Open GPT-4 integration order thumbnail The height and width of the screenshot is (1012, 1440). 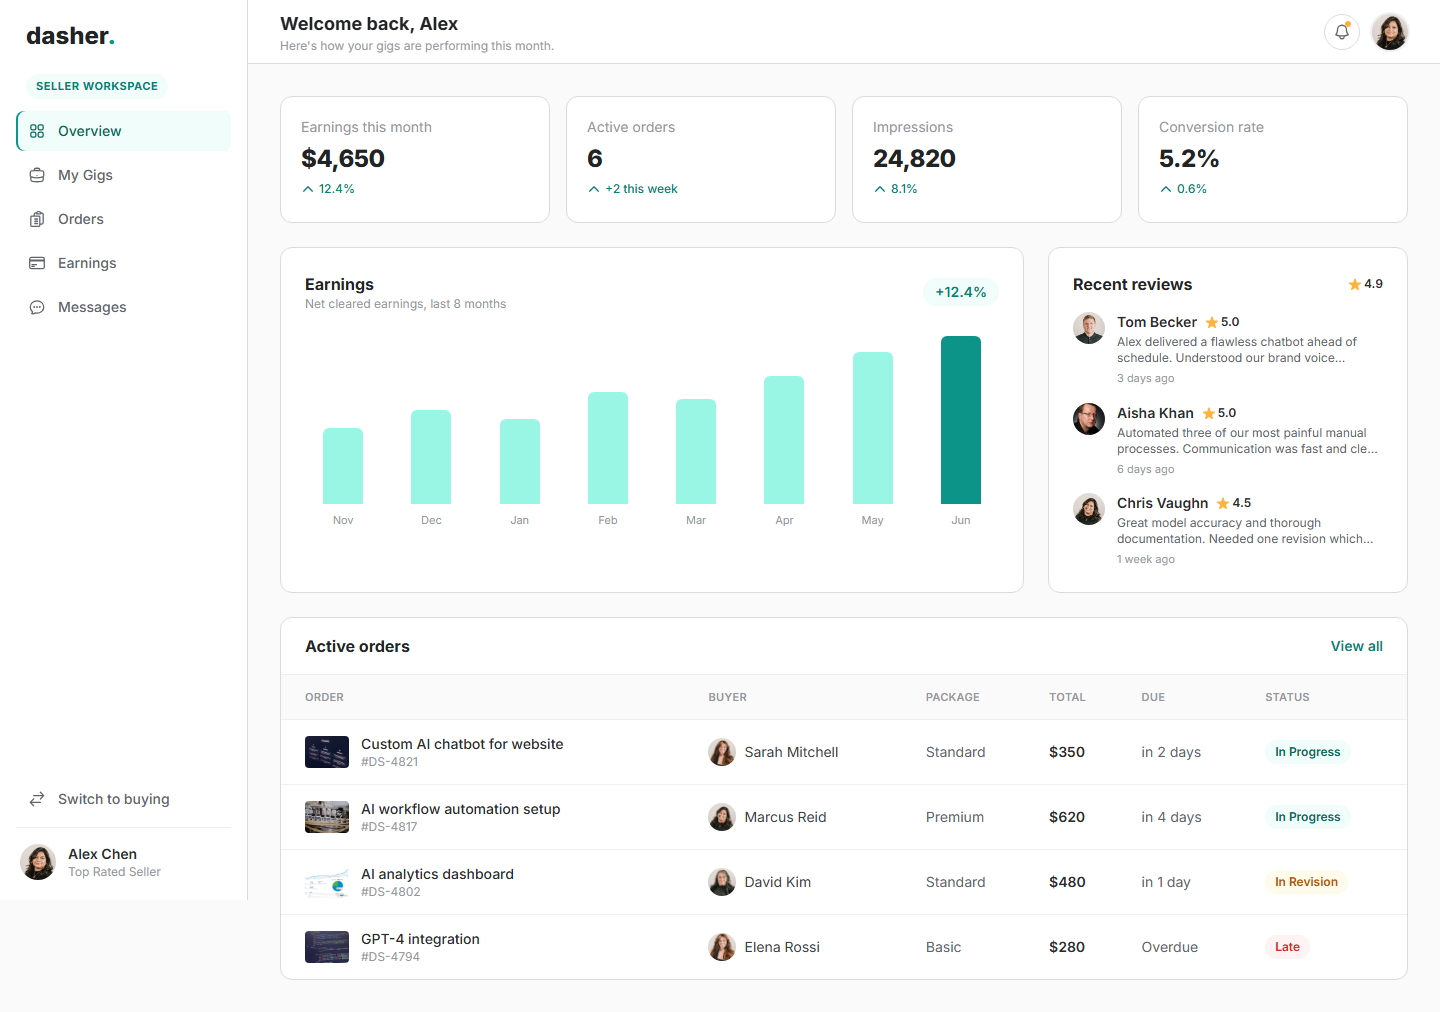point(327,947)
